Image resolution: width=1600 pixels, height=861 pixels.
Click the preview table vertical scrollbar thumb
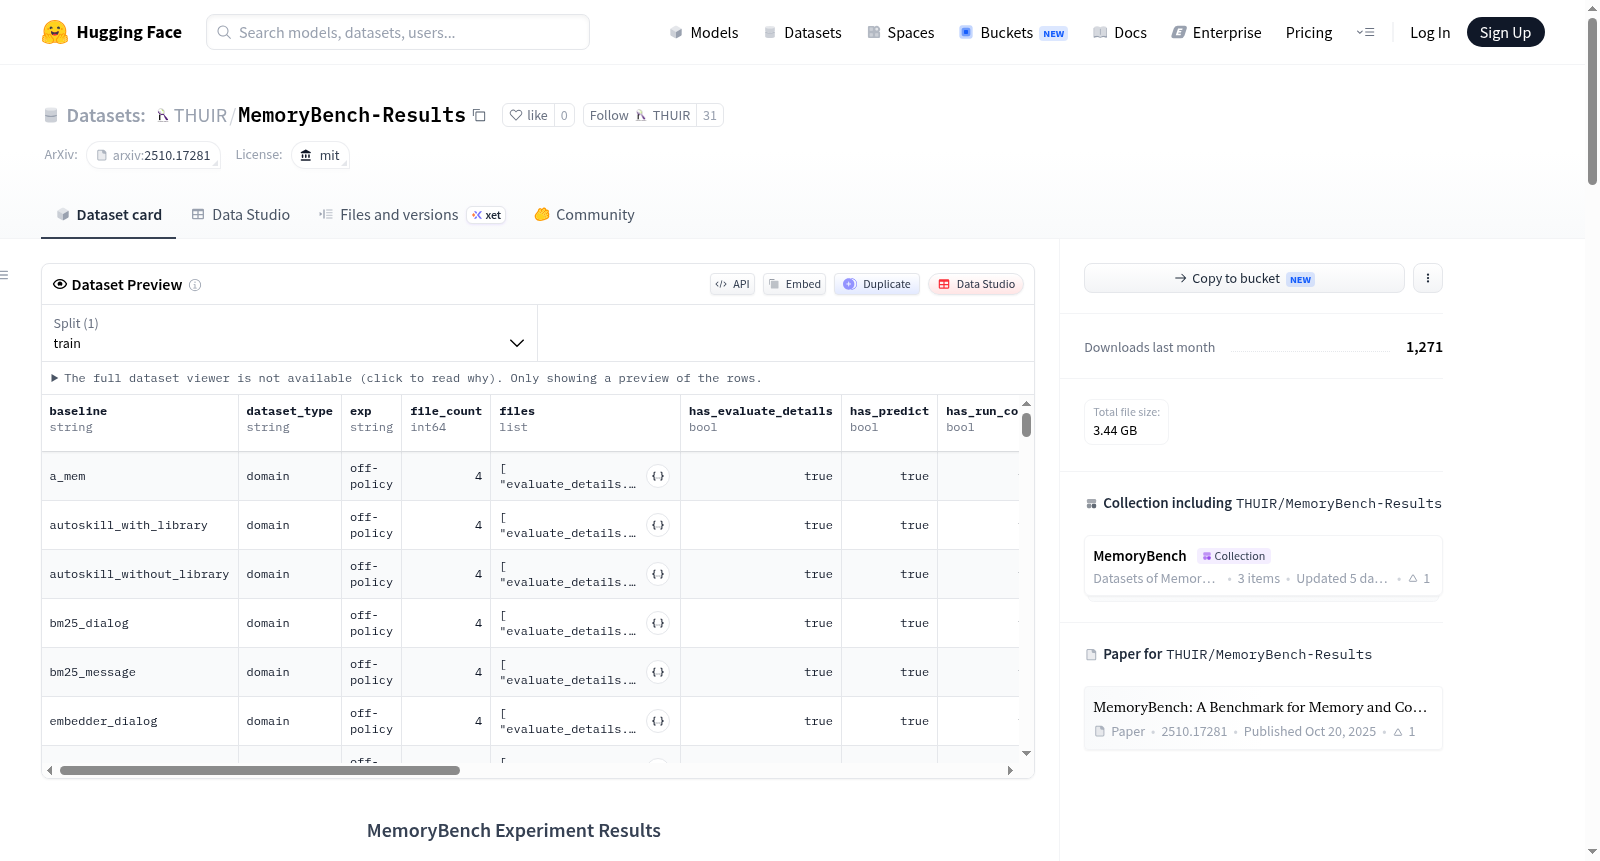point(1026,424)
